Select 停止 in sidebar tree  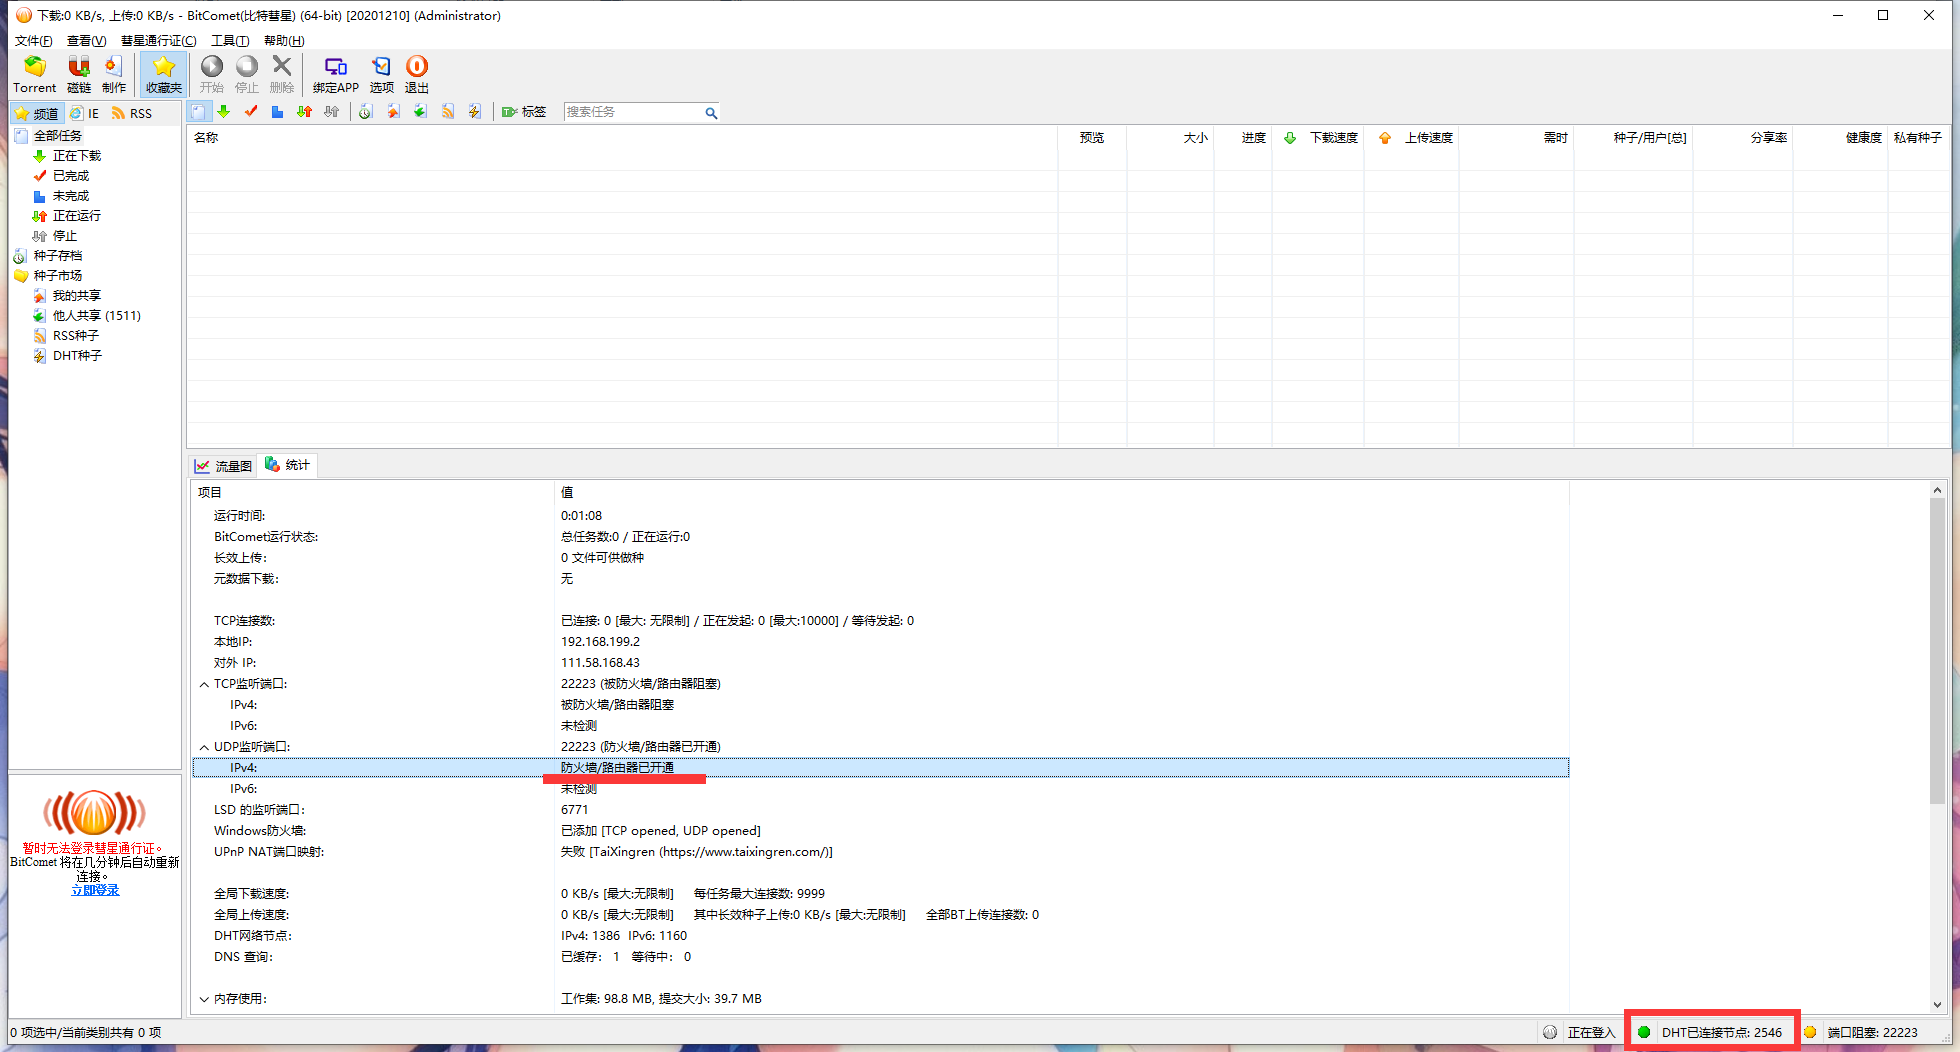coord(65,235)
